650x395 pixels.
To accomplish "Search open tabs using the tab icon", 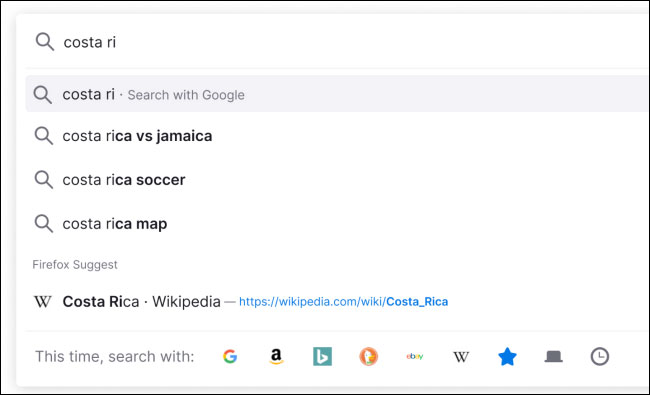I will click(553, 356).
